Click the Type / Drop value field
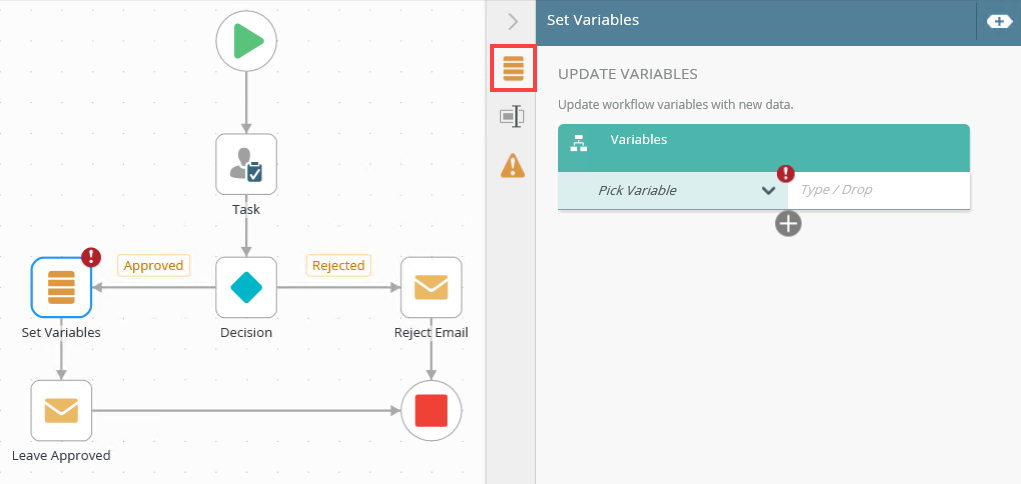Screen dimensions: 1021x484 pos(878,190)
